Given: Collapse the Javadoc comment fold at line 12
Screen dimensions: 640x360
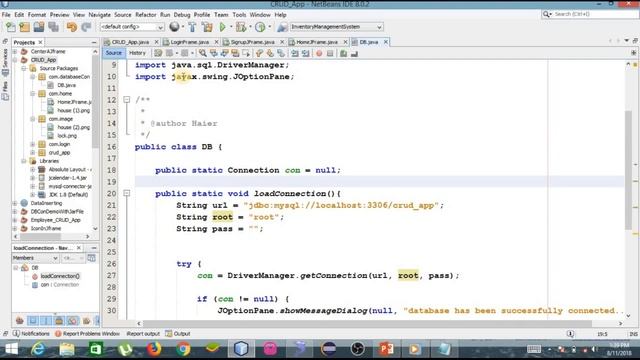Looking at the screenshot, I should coord(127,100).
